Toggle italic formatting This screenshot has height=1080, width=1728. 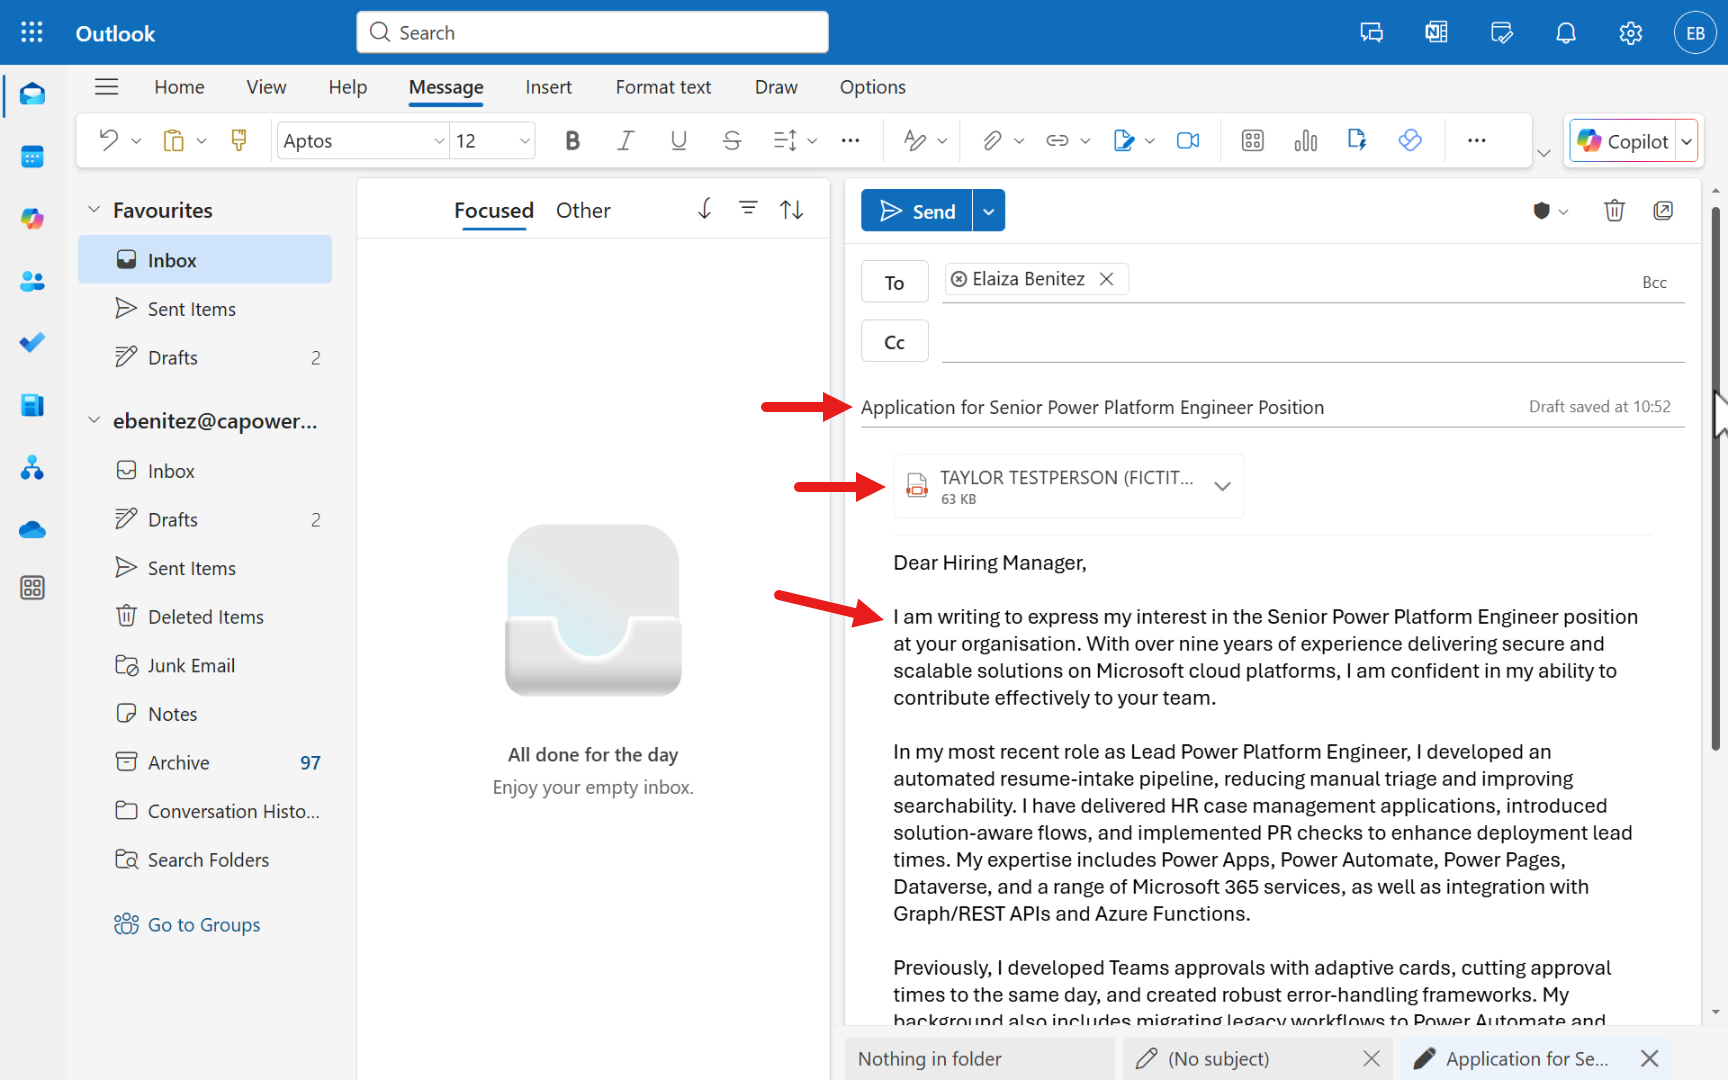tap(625, 140)
